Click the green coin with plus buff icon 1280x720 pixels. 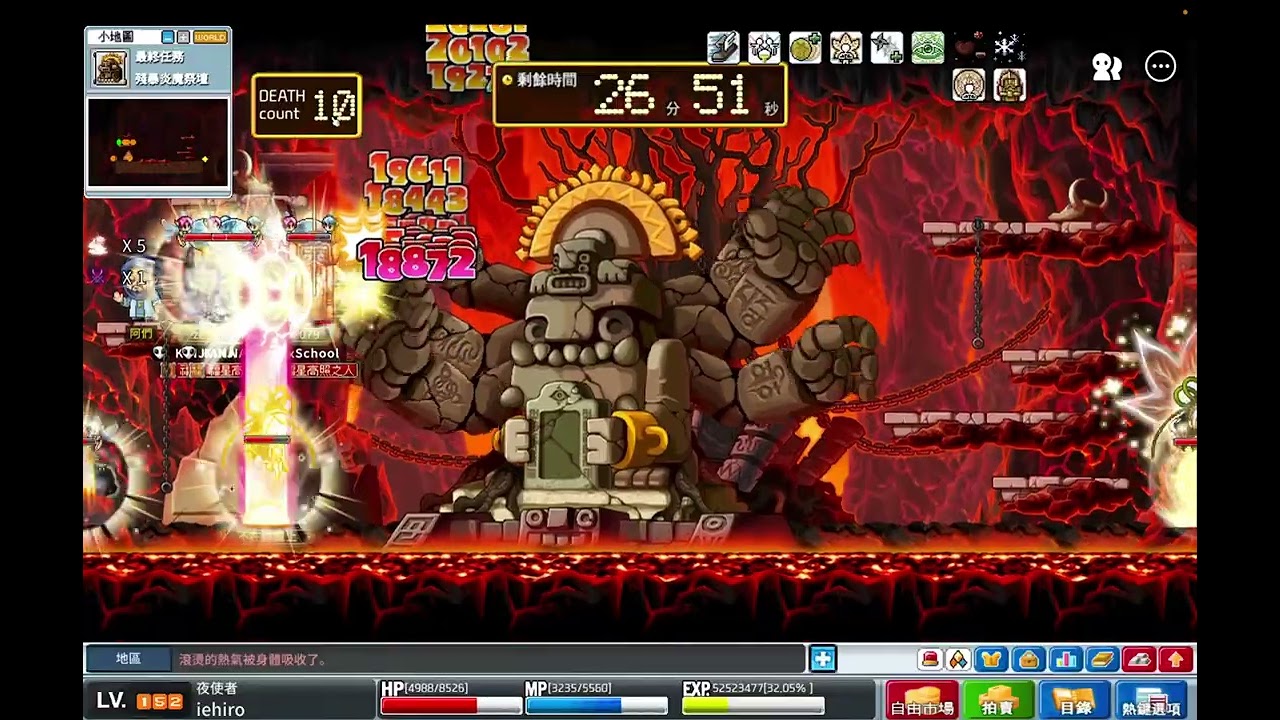coord(805,47)
